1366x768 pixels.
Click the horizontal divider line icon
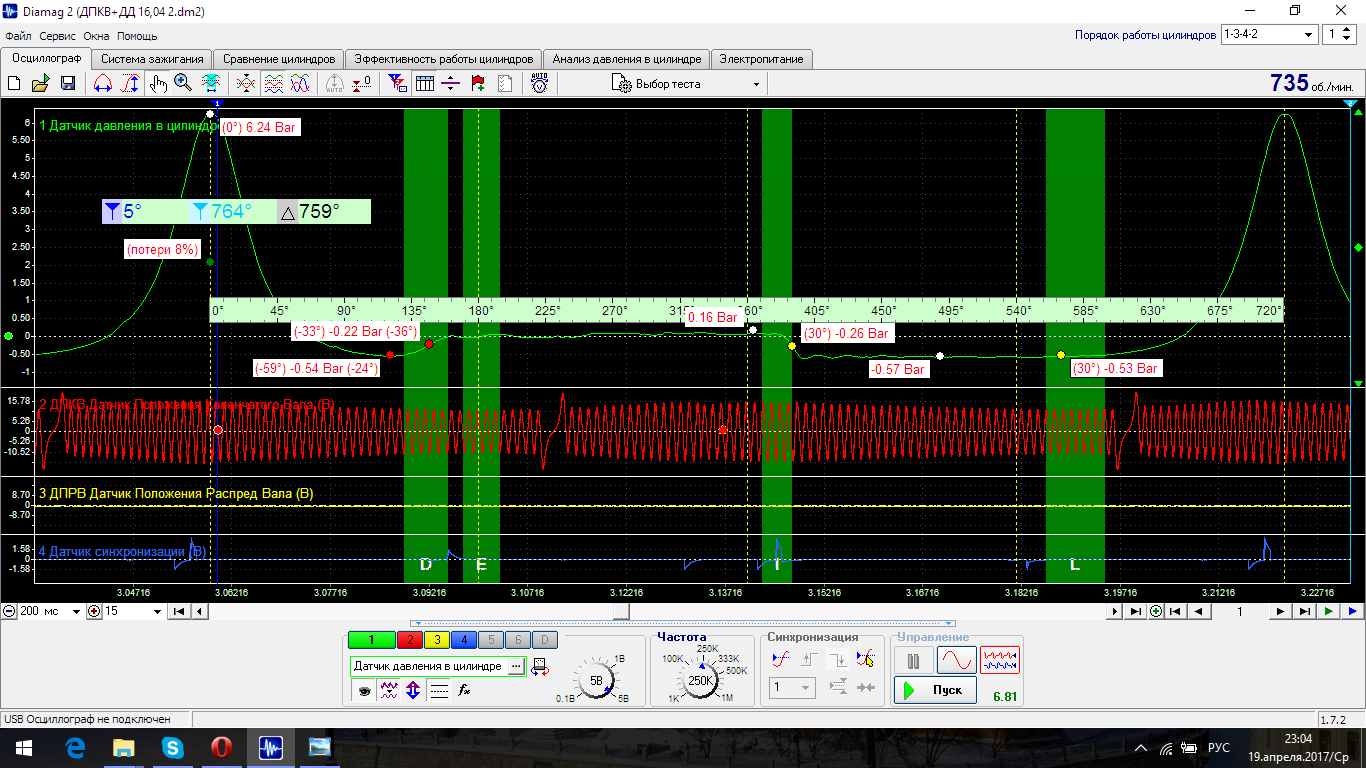(x=450, y=84)
